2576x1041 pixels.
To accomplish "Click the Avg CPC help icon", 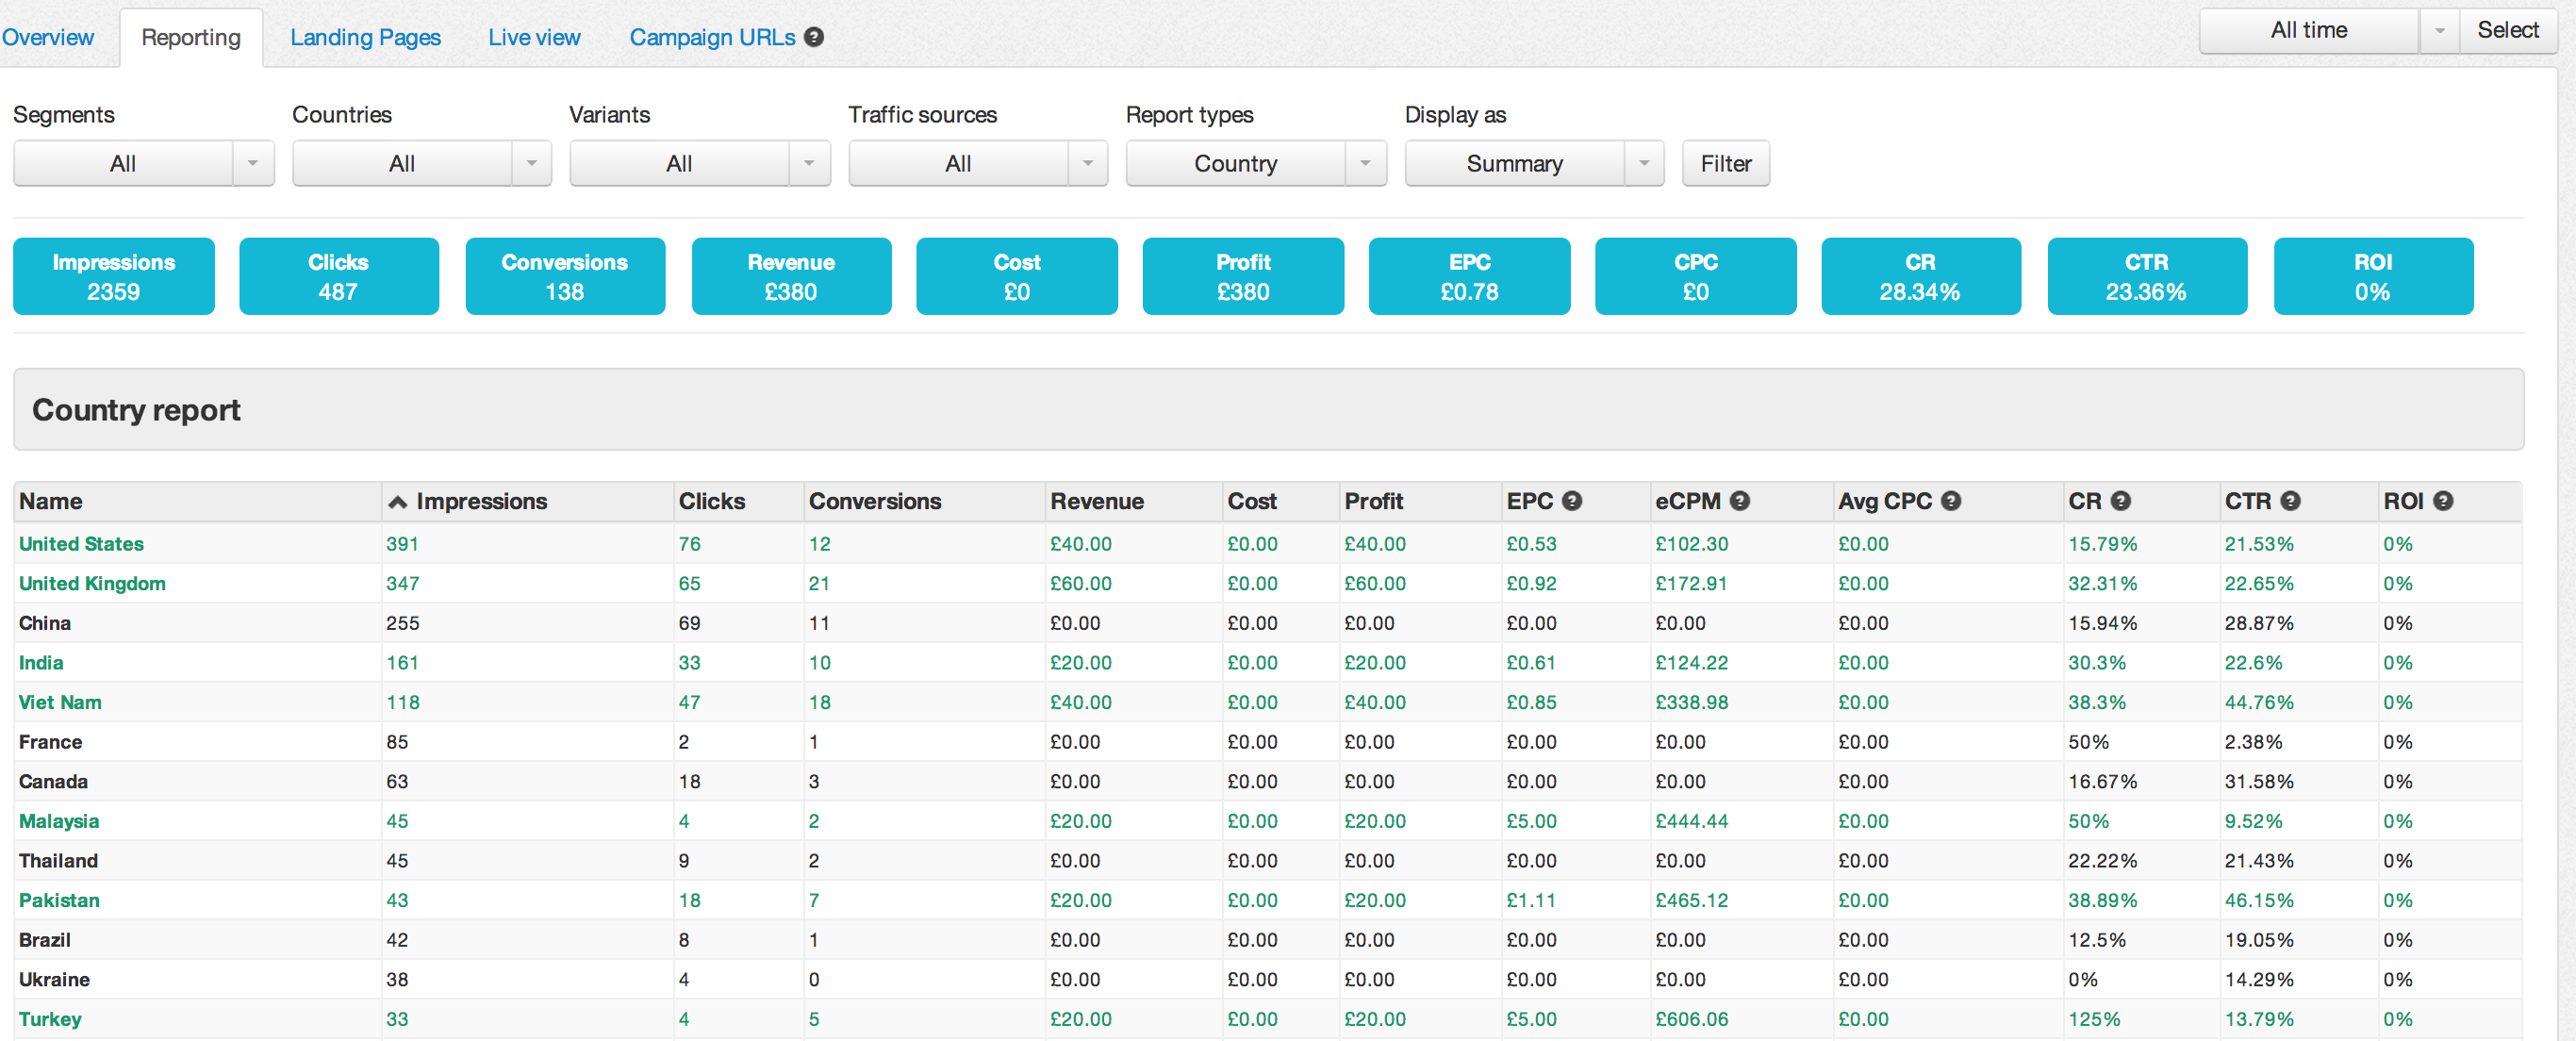I will (1951, 501).
